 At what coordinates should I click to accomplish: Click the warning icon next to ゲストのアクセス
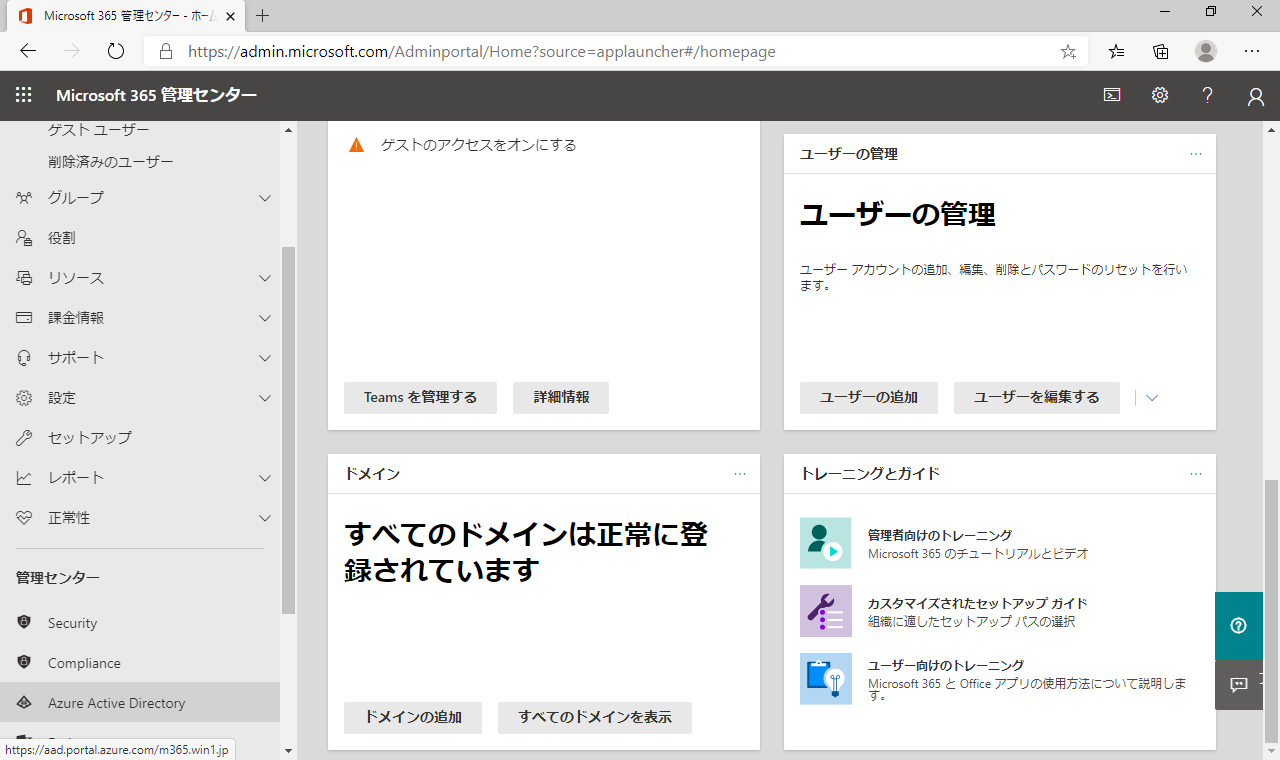click(x=356, y=145)
